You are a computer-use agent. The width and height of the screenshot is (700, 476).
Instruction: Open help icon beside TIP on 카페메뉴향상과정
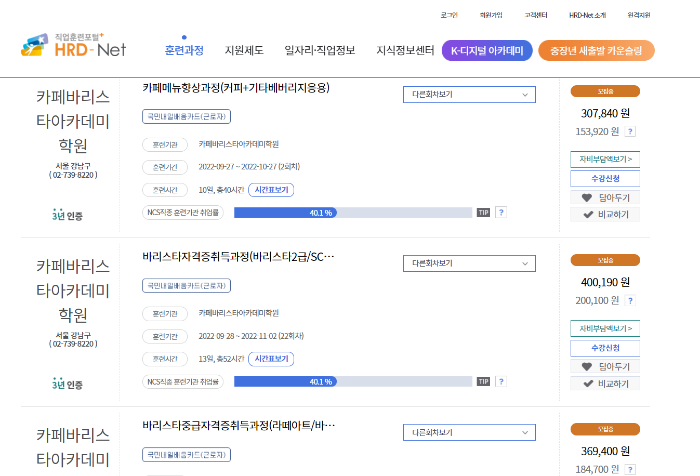coord(501,213)
